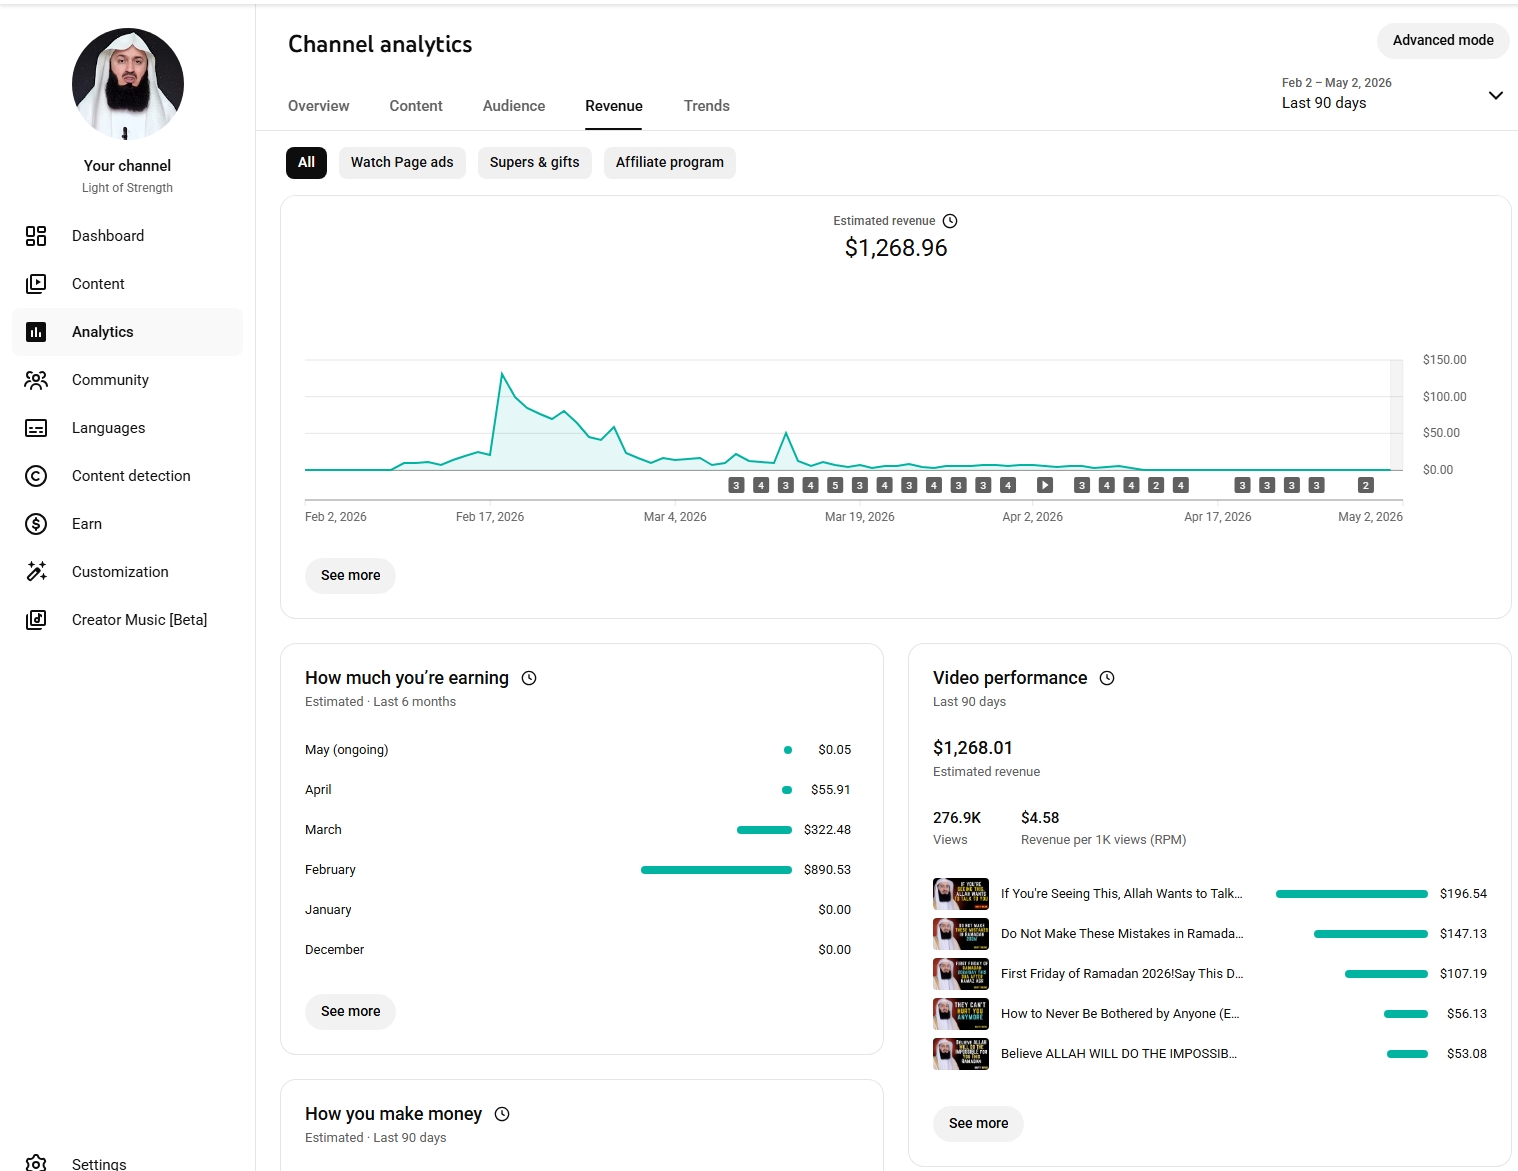Click the Advanced mode button

[1443, 41]
